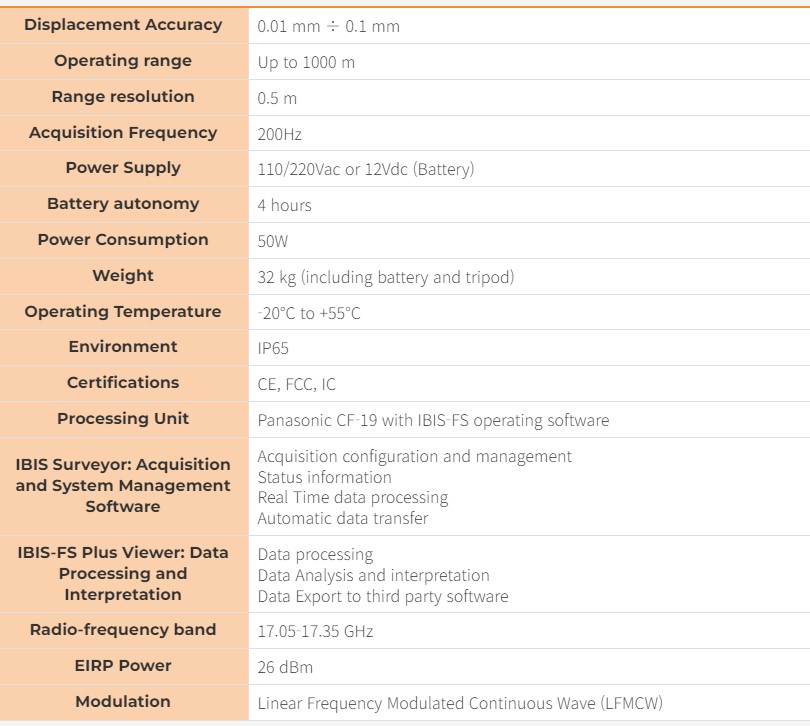Click the Range resolution label
The height and width of the screenshot is (726, 810).
123,97
